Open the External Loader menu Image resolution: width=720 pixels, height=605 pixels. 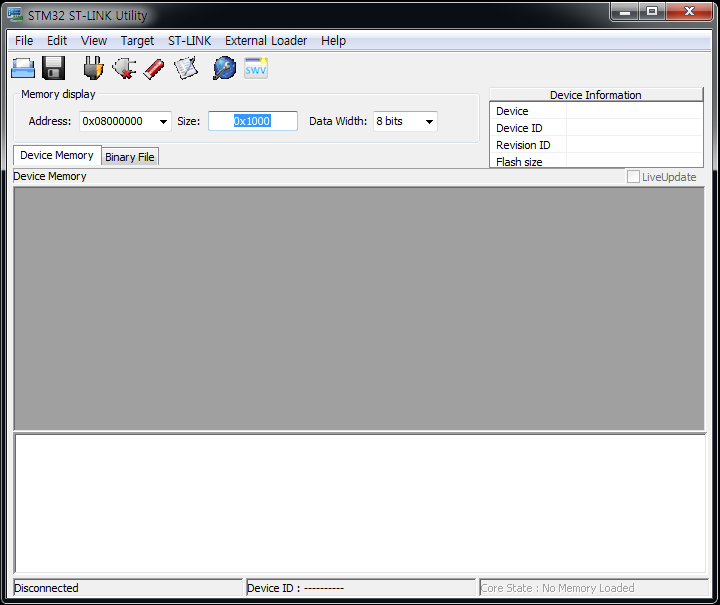click(266, 41)
